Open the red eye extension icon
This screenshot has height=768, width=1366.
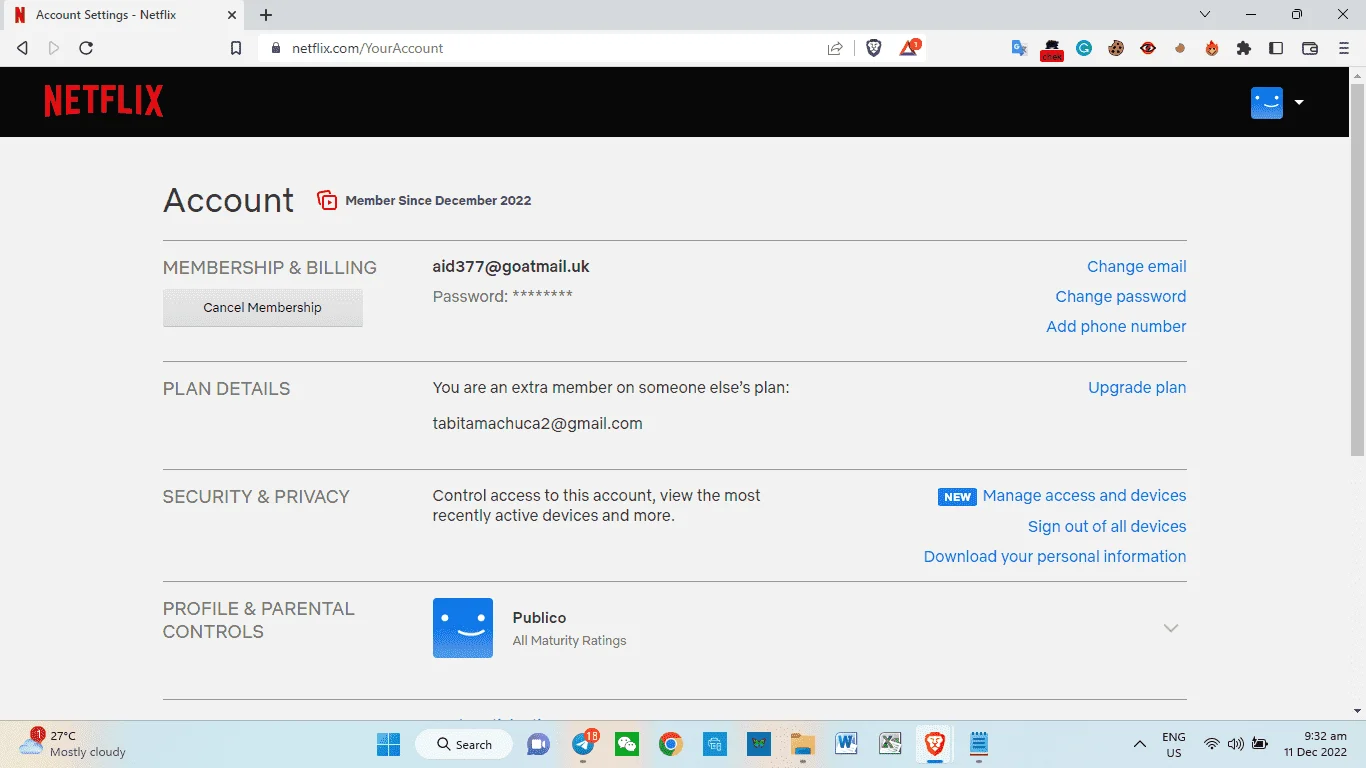pos(1148,48)
